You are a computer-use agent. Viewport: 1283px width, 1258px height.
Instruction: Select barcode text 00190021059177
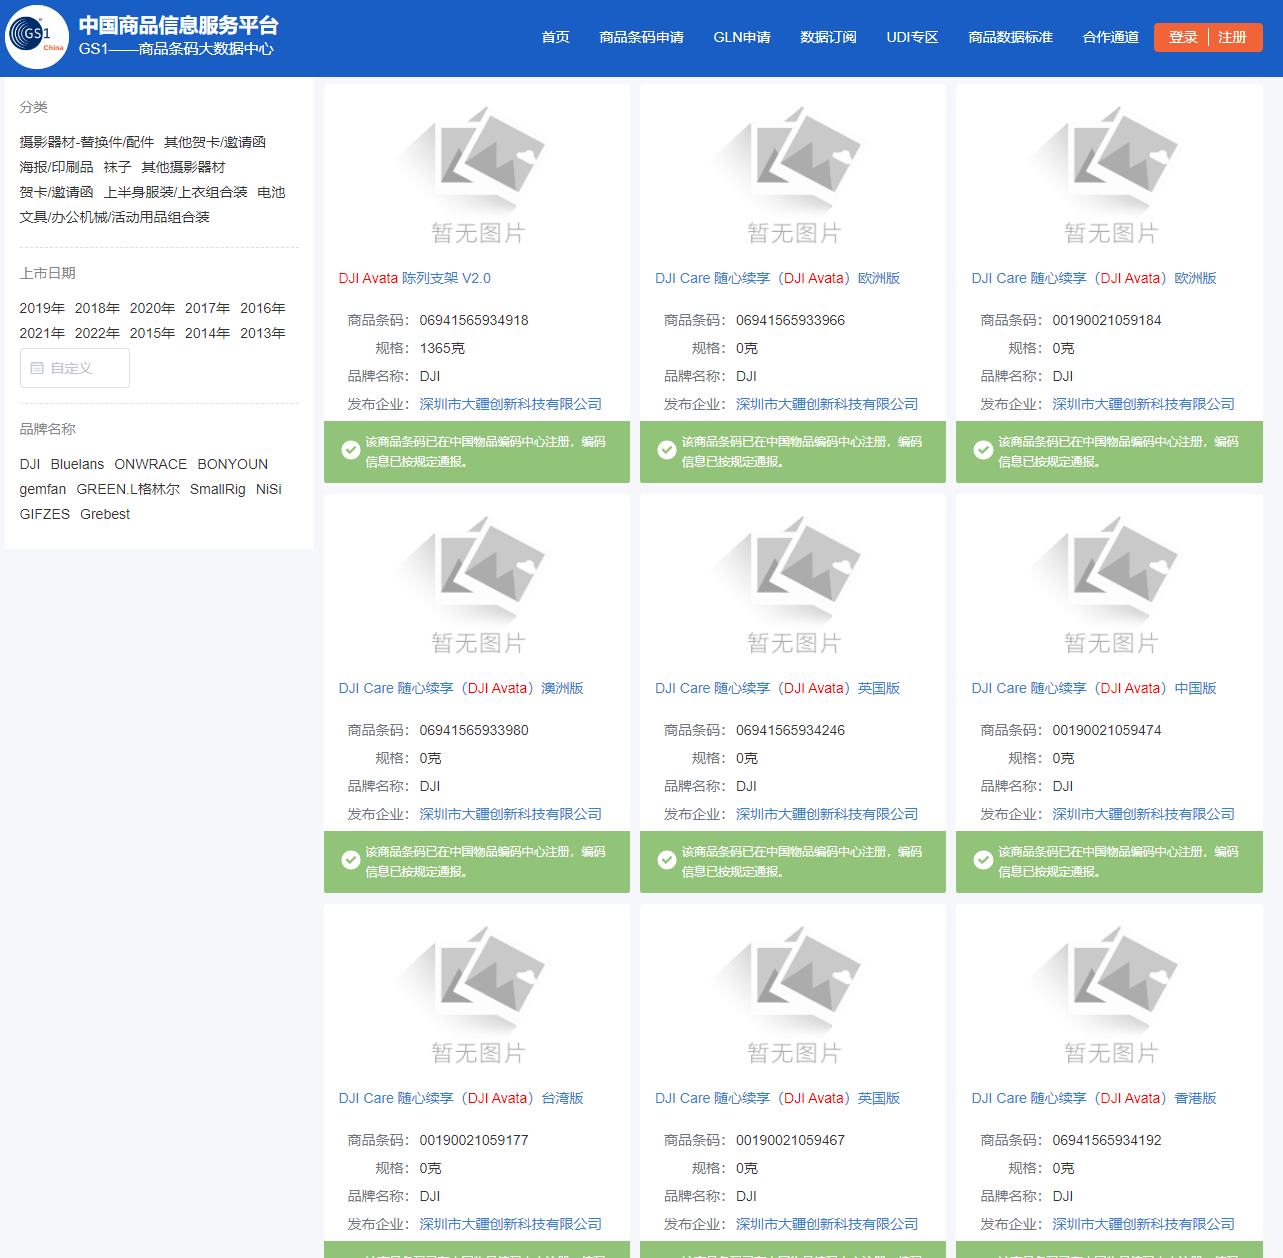click(x=474, y=1140)
